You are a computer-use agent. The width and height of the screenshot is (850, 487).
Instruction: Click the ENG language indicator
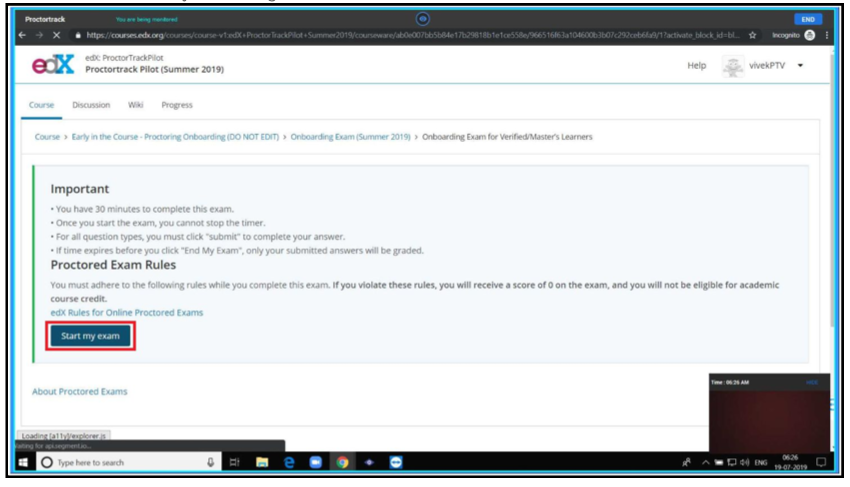761,463
